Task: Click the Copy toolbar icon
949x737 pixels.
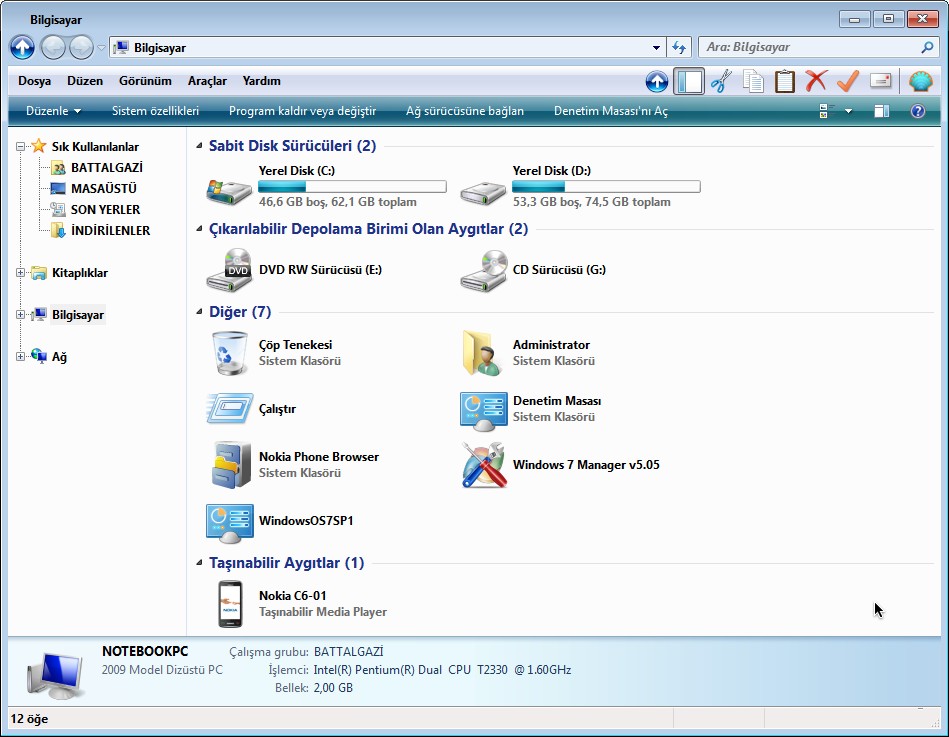Action: pos(753,81)
